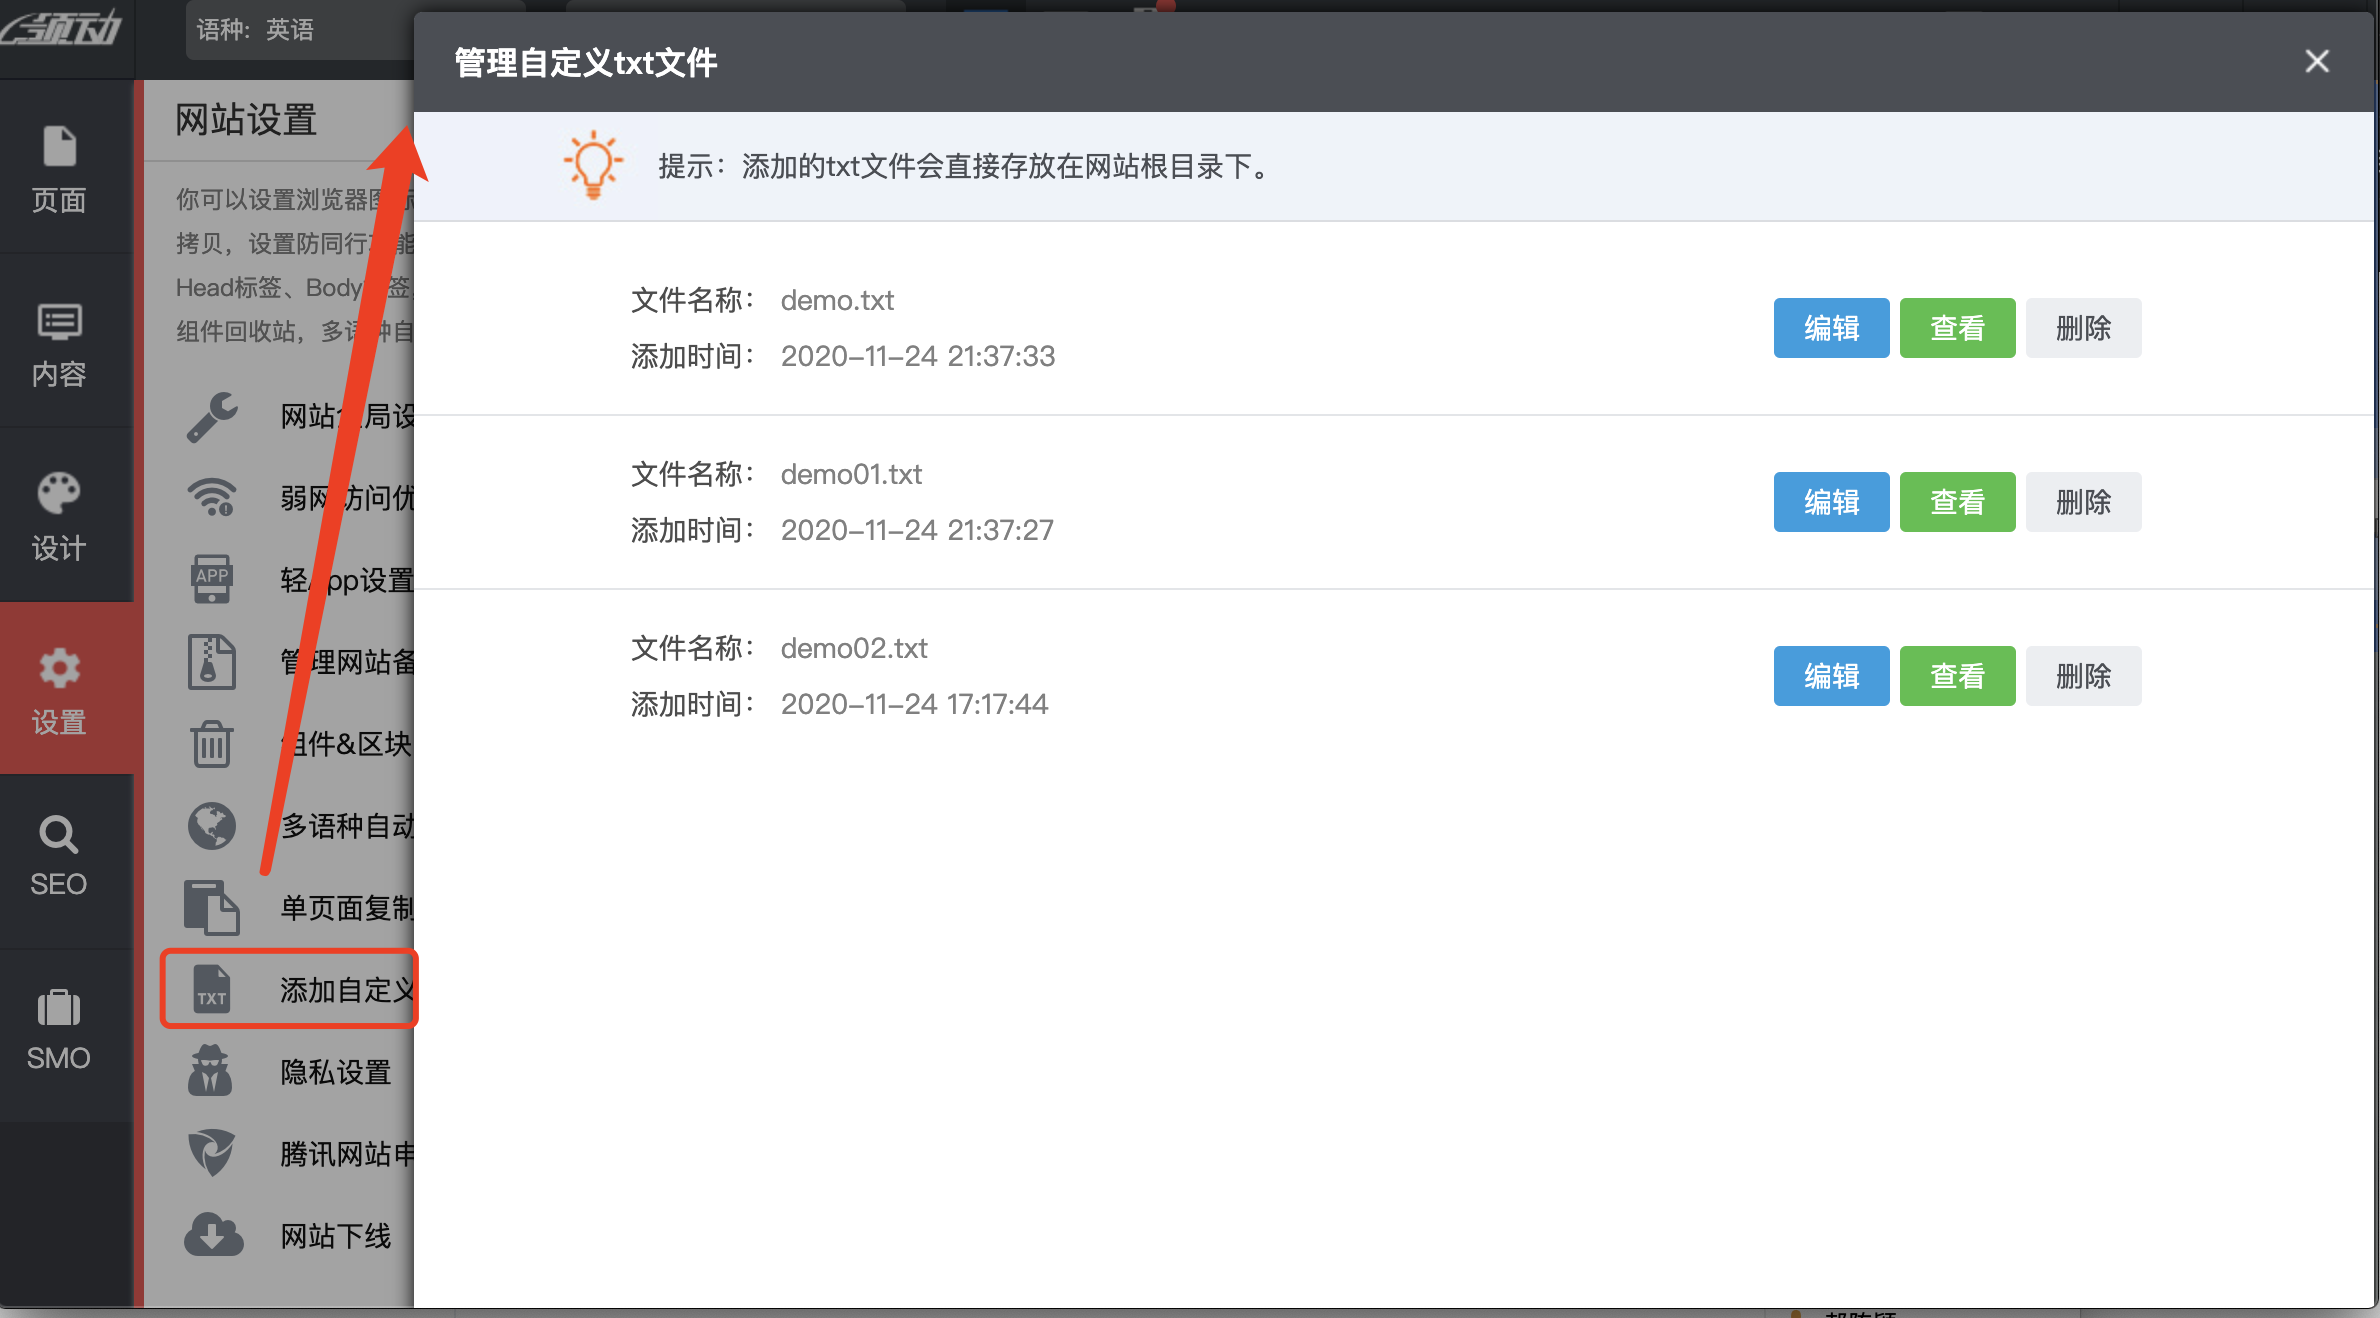Viewport: 2380px width, 1318px height.
Task: Click the 管理网站备份 archive icon
Action: click(x=211, y=660)
